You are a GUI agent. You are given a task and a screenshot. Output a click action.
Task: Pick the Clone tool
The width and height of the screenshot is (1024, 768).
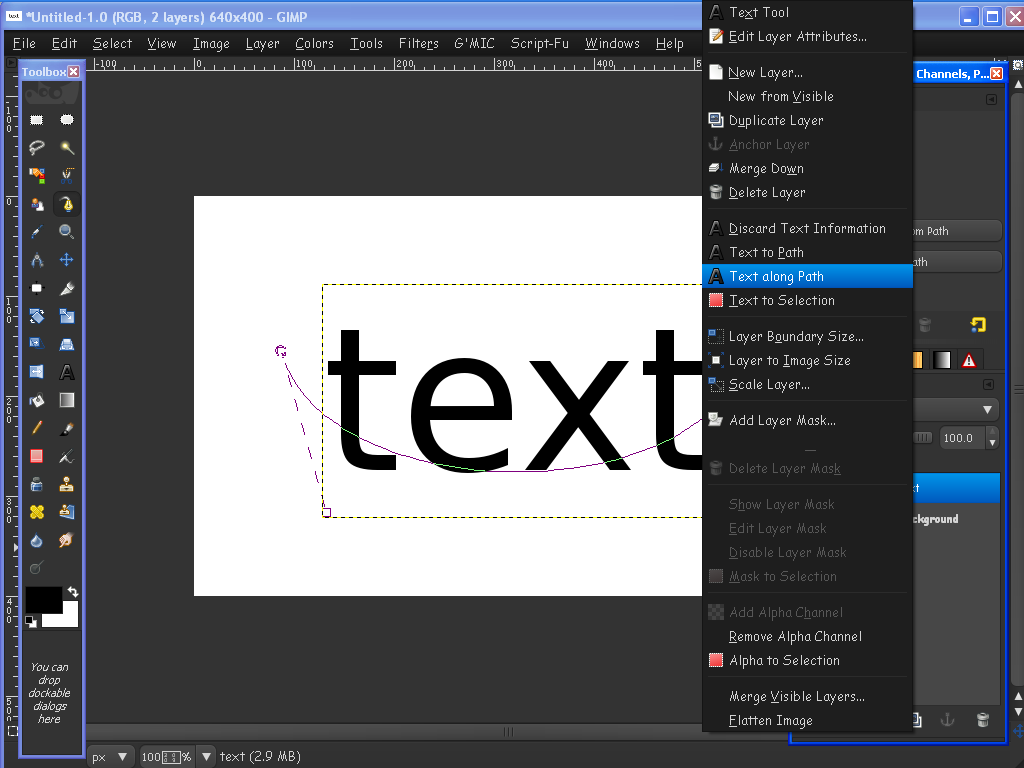[x=66, y=482]
